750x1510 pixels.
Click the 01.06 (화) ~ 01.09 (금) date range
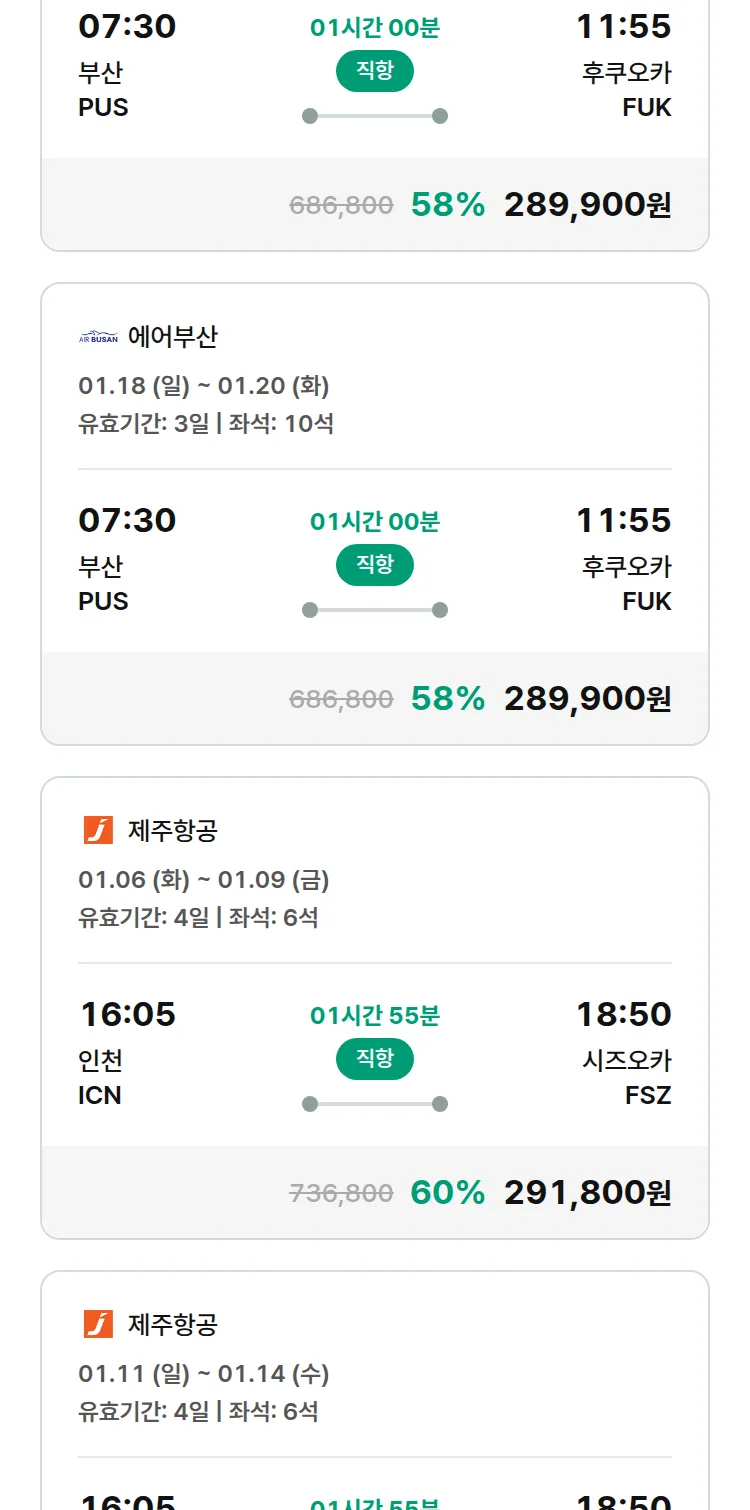(x=204, y=880)
